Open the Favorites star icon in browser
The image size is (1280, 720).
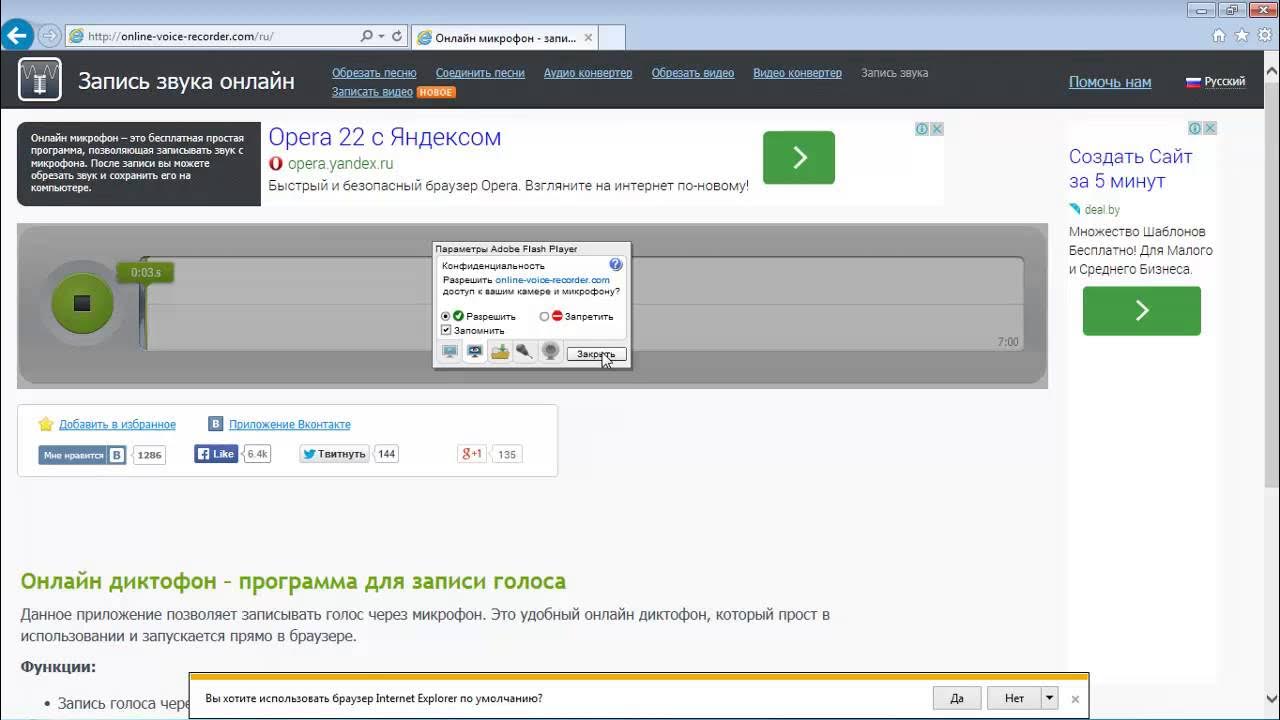click(1242, 35)
